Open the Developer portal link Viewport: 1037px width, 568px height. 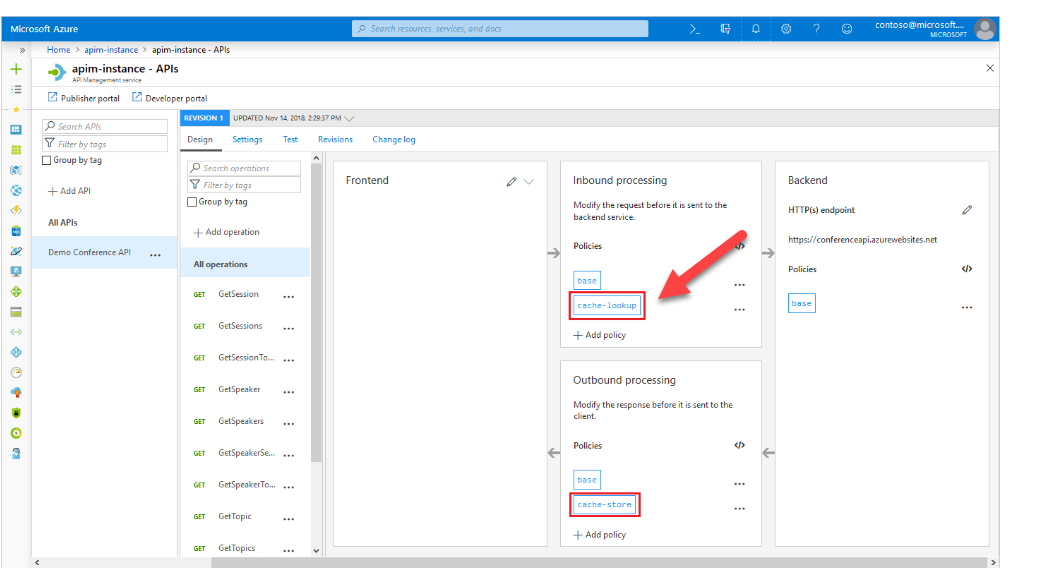(169, 98)
